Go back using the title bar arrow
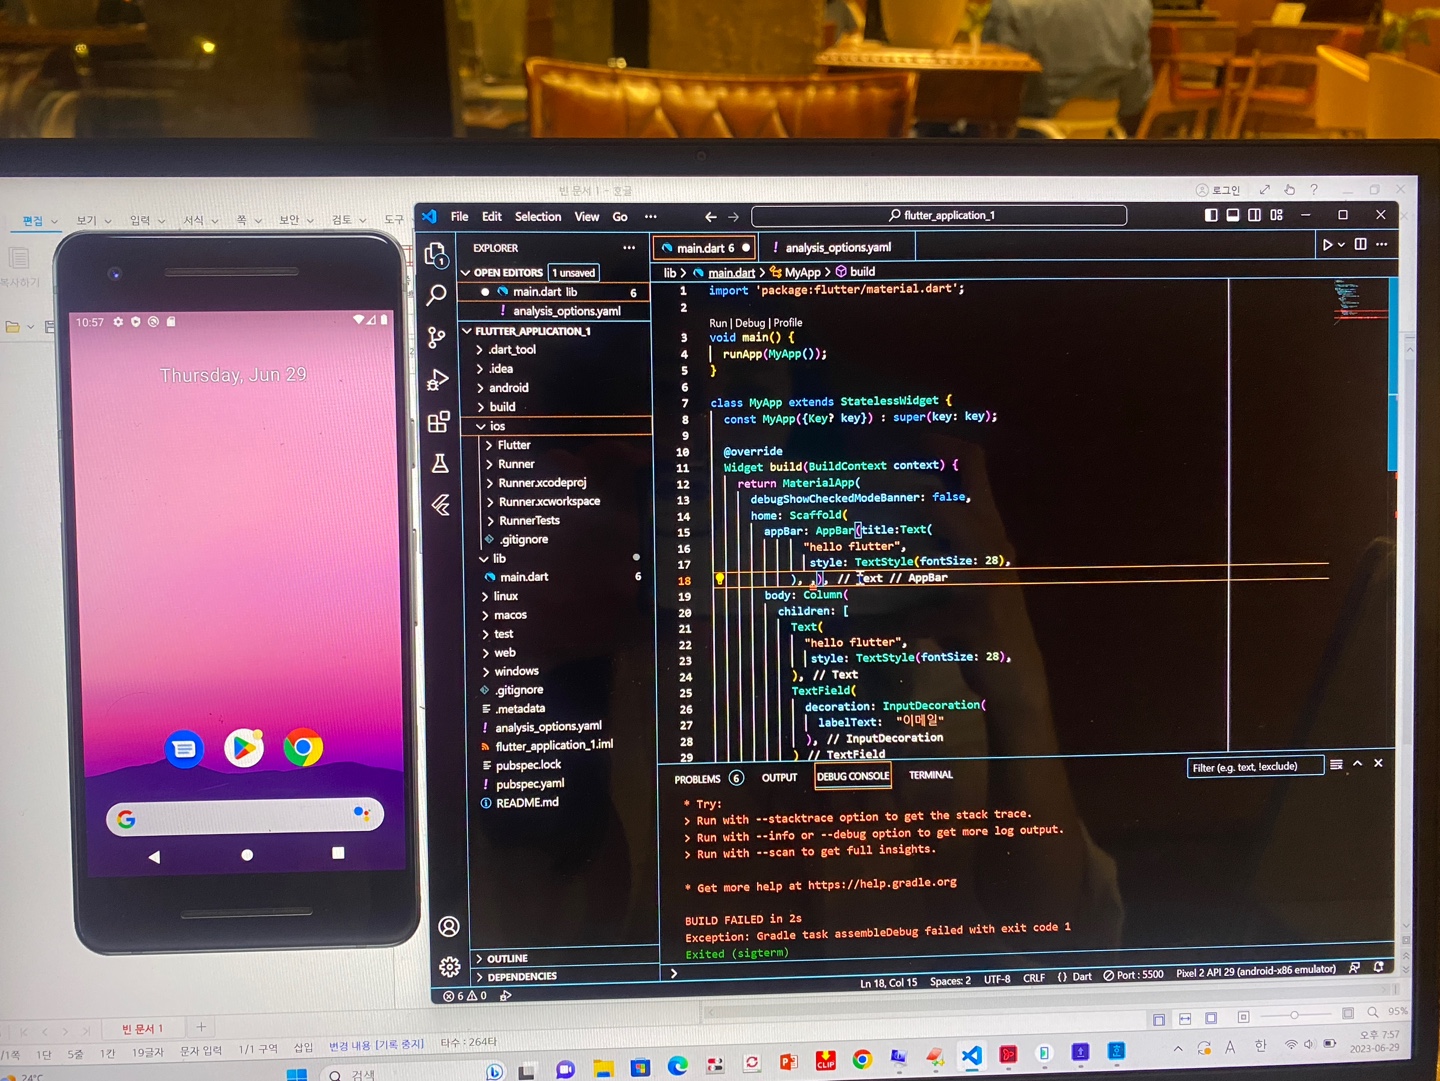Viewport: 1440px width, 1081px height. pyautogui.click(x=710, y=217)
